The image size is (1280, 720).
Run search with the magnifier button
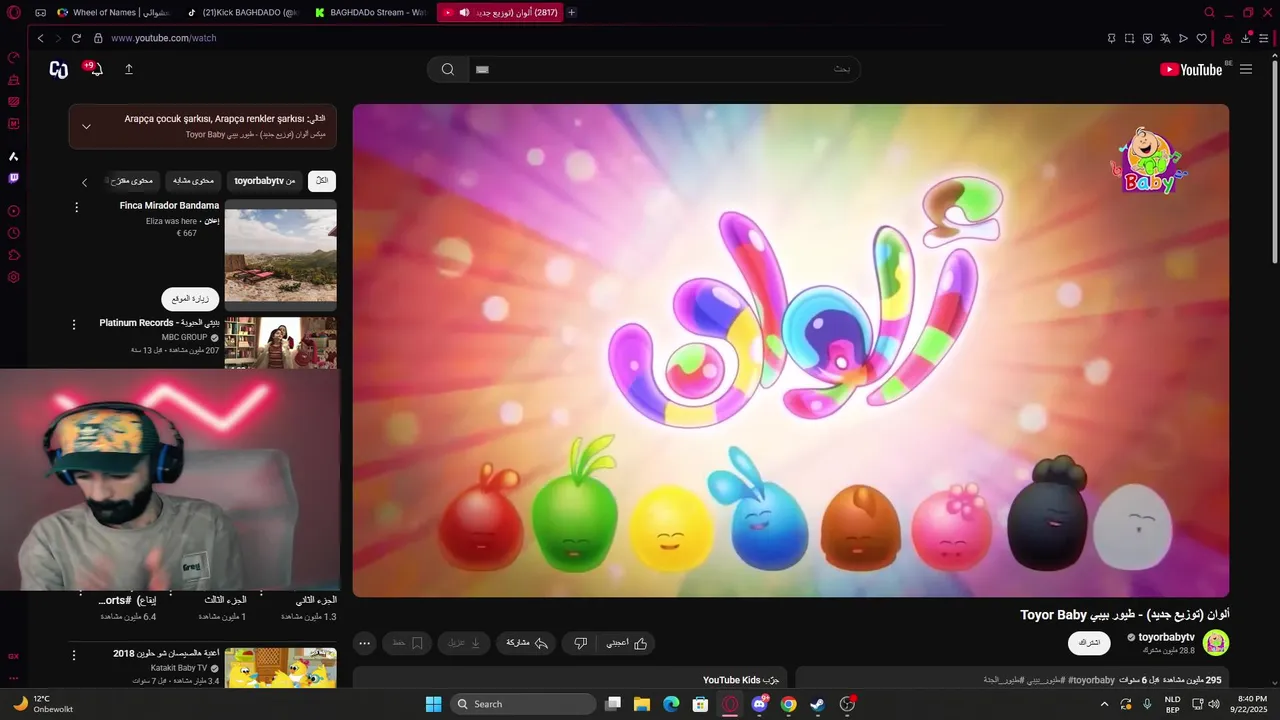point(448,69)
